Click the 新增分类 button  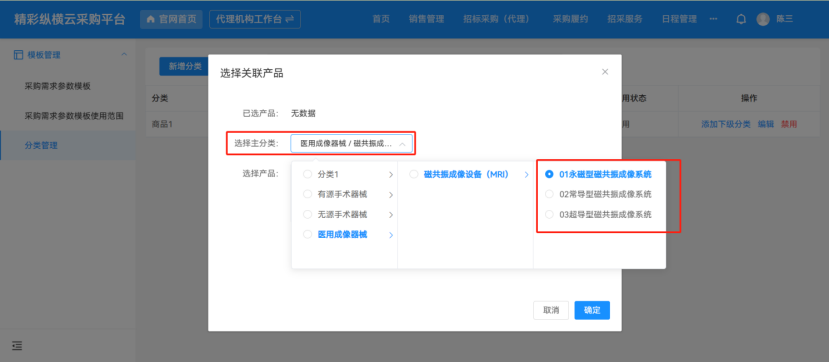(184, 66)
